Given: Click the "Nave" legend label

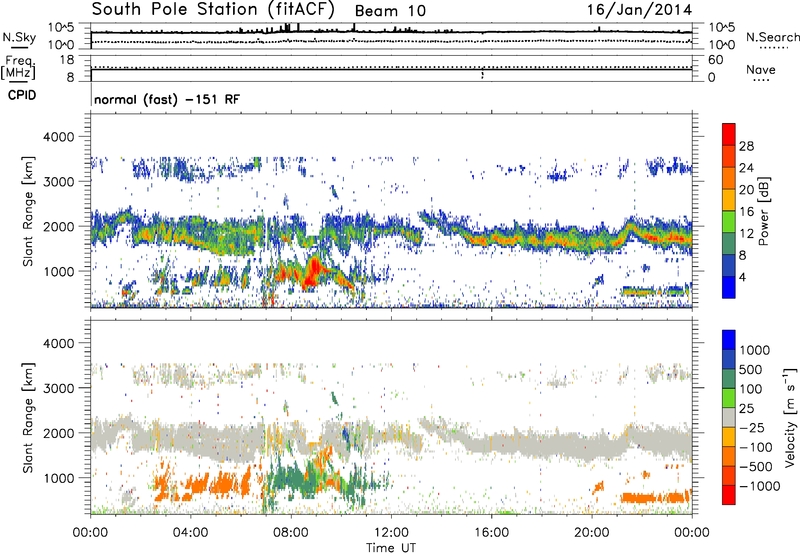Looking at the screenshot, I should coord(761,70).
